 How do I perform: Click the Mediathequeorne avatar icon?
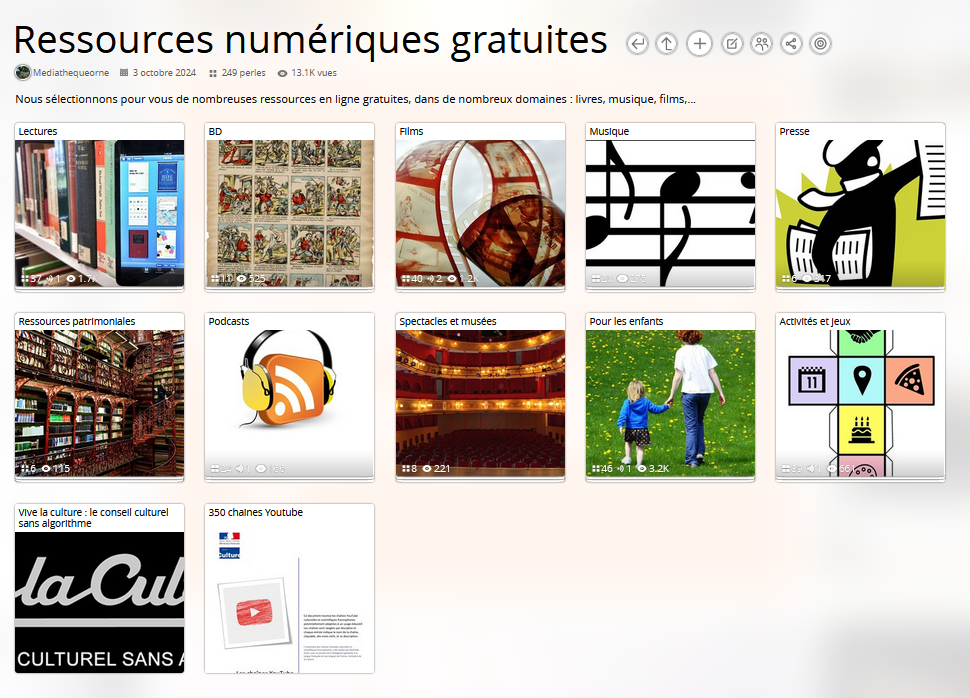pos(22,72)
